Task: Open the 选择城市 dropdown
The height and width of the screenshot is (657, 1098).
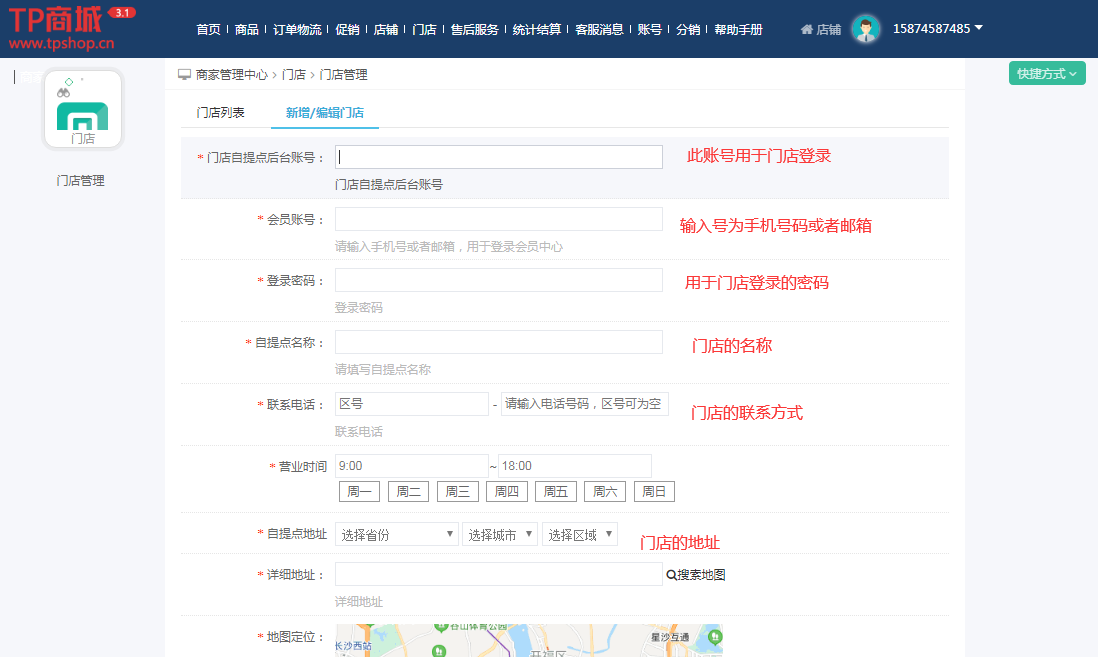Action: coord(499,535)
